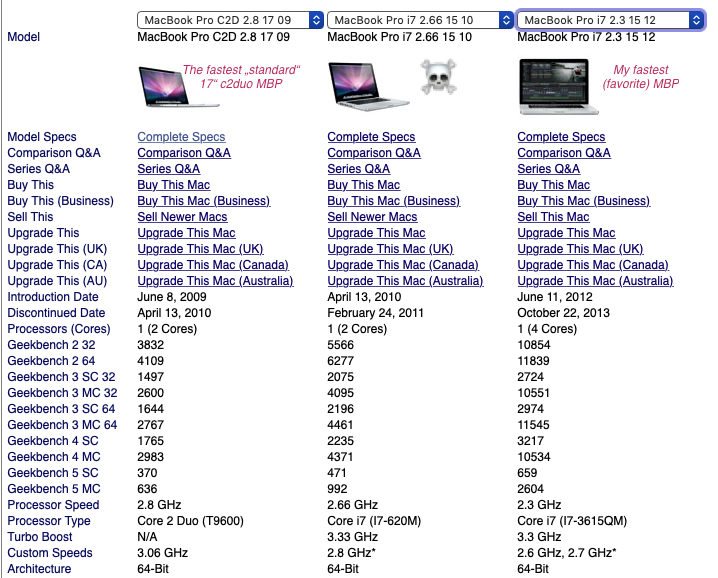Image resolution: width=718 pixels, height=578 pixels.
Task: Select 'Core i7 (I7-620M)' processor type
Action: [374, 522]
